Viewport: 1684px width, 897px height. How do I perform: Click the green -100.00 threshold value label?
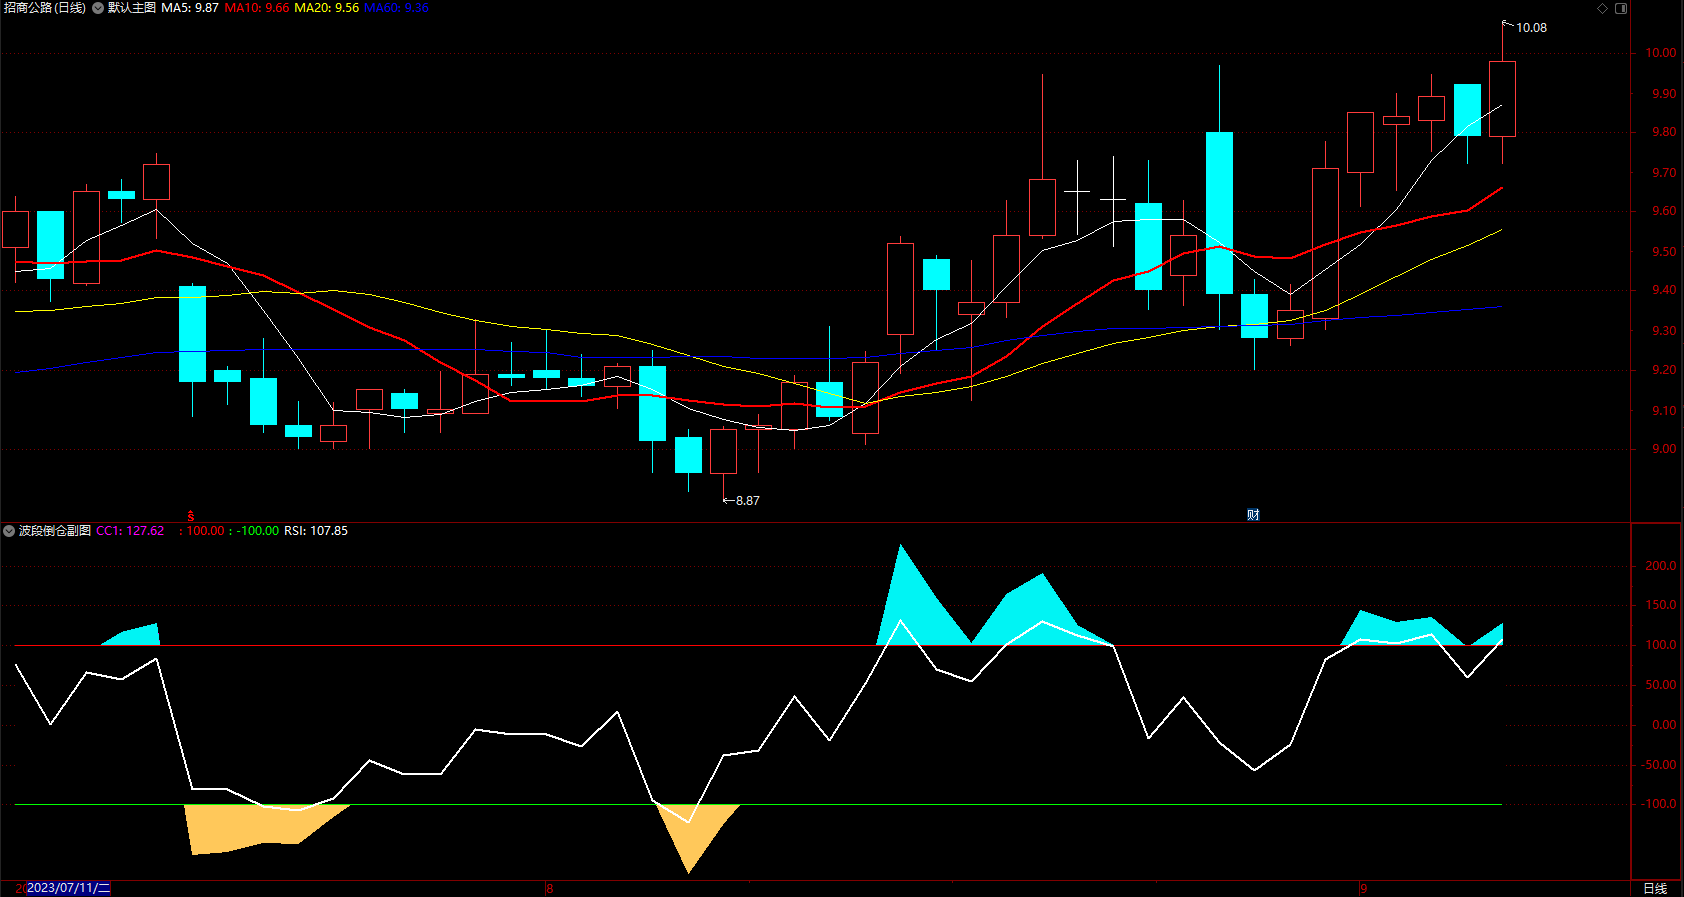point(258,531)
